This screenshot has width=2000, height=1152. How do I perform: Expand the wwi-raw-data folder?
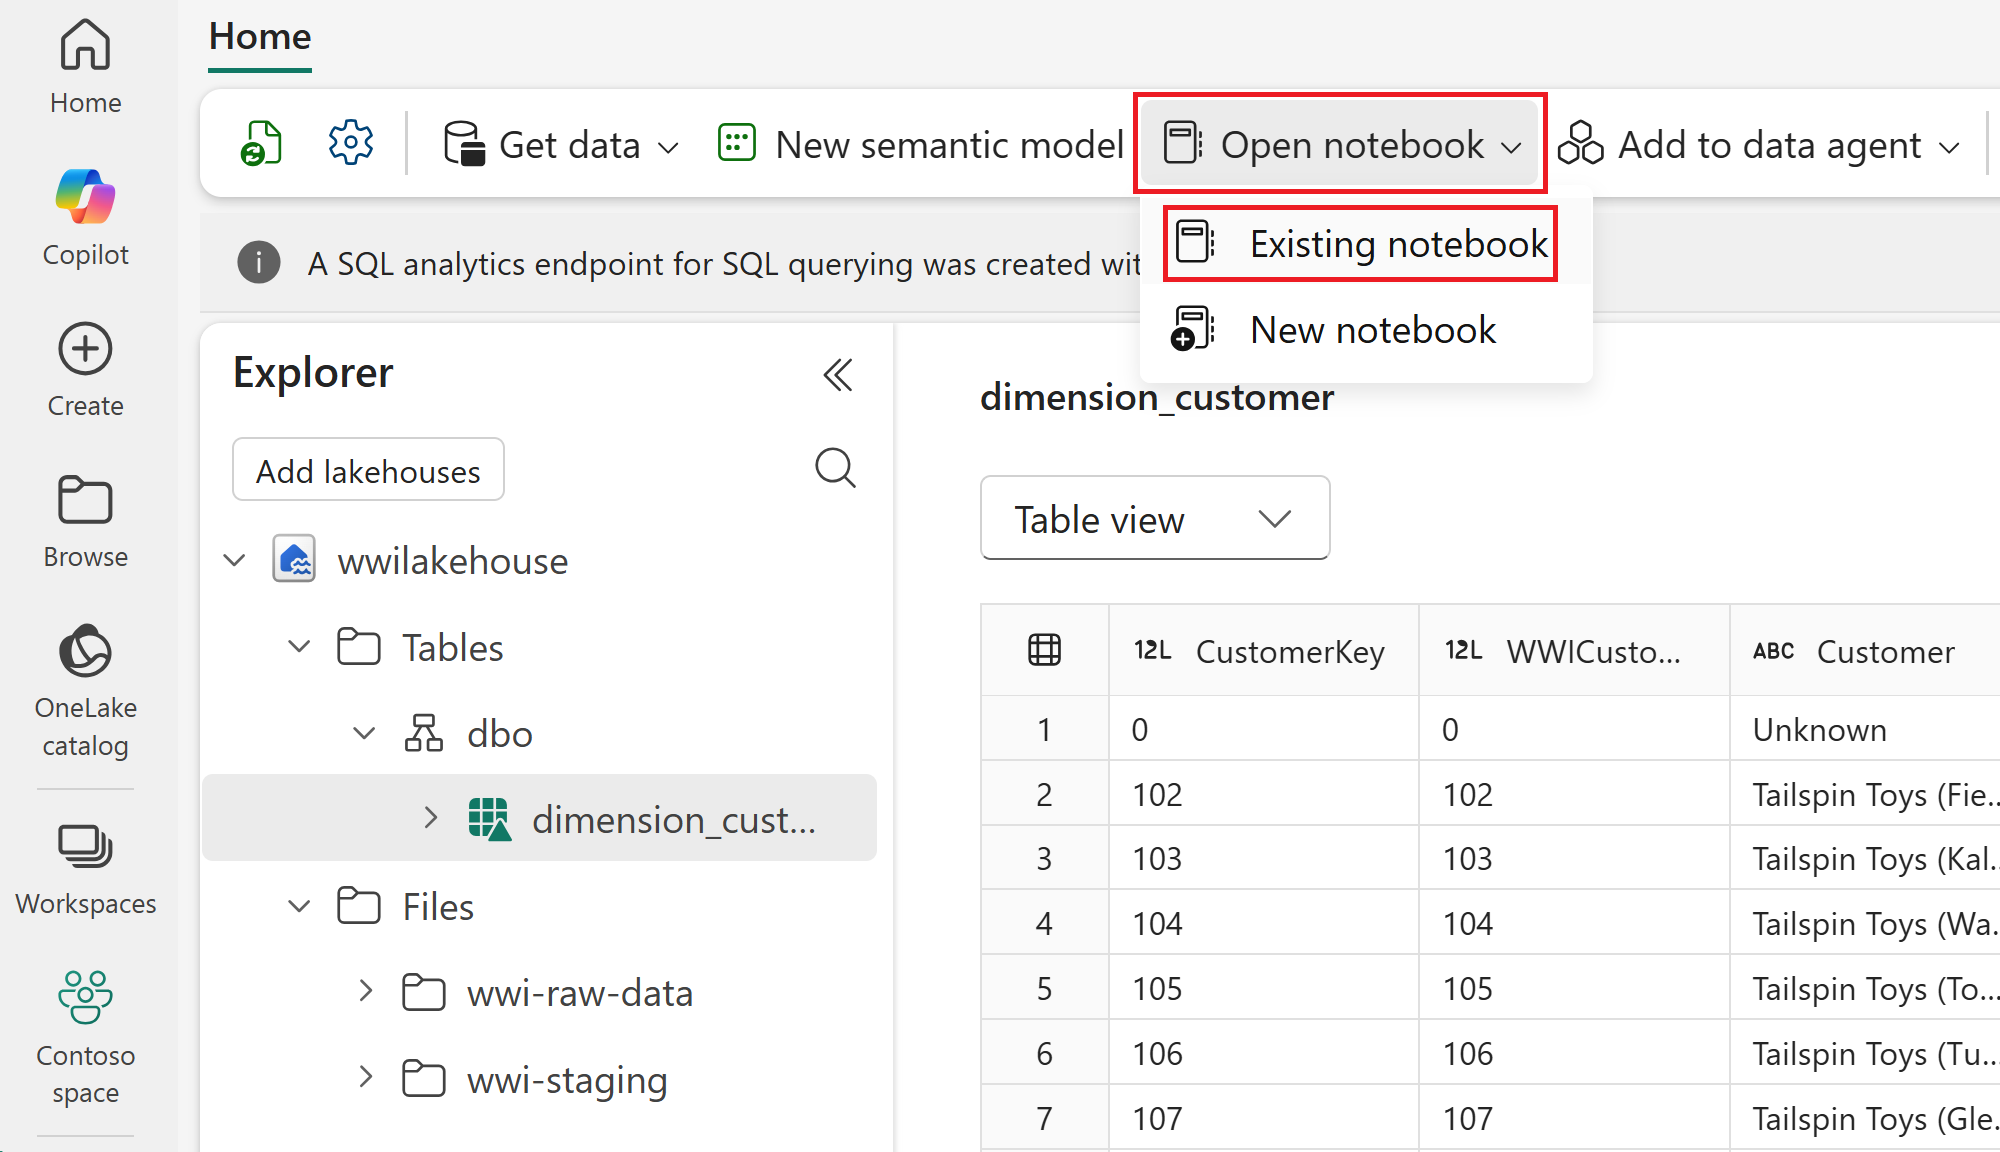coord(365,992)
